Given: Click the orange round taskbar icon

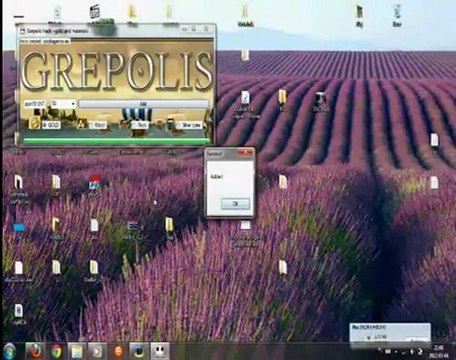Looking at the screenshot, I should [118, 351].
